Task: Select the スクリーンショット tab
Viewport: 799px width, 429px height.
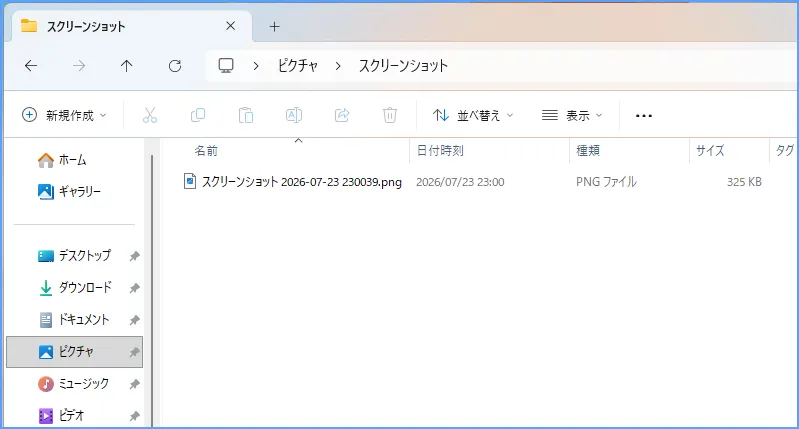Action: pos(129,26)
